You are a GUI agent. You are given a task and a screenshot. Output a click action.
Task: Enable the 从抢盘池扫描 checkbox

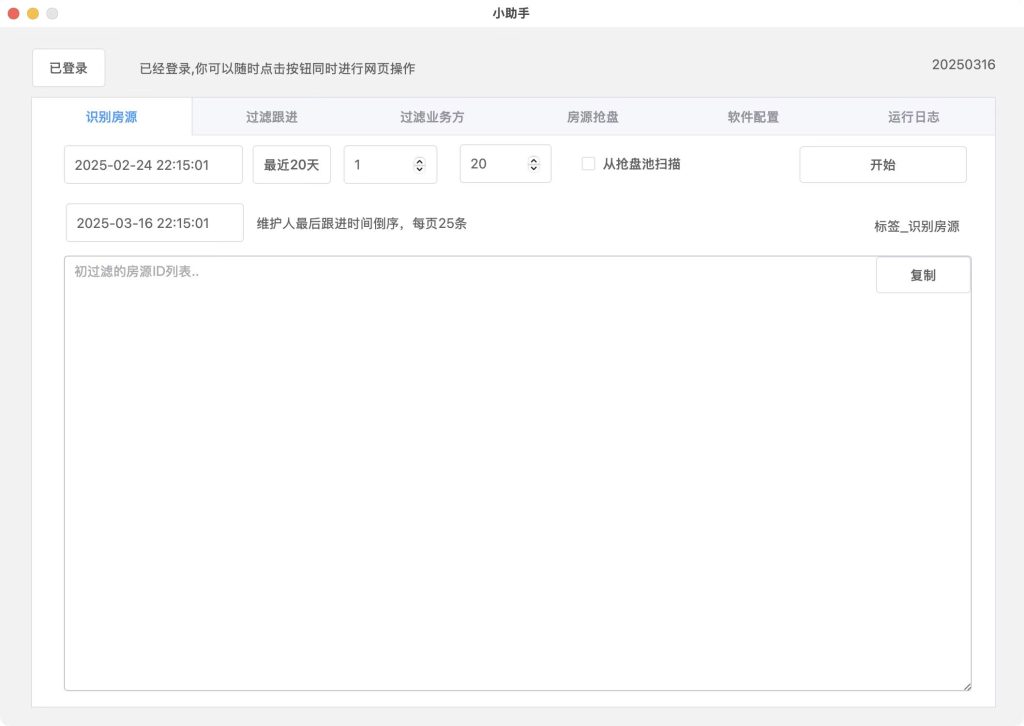pos(588,164)
